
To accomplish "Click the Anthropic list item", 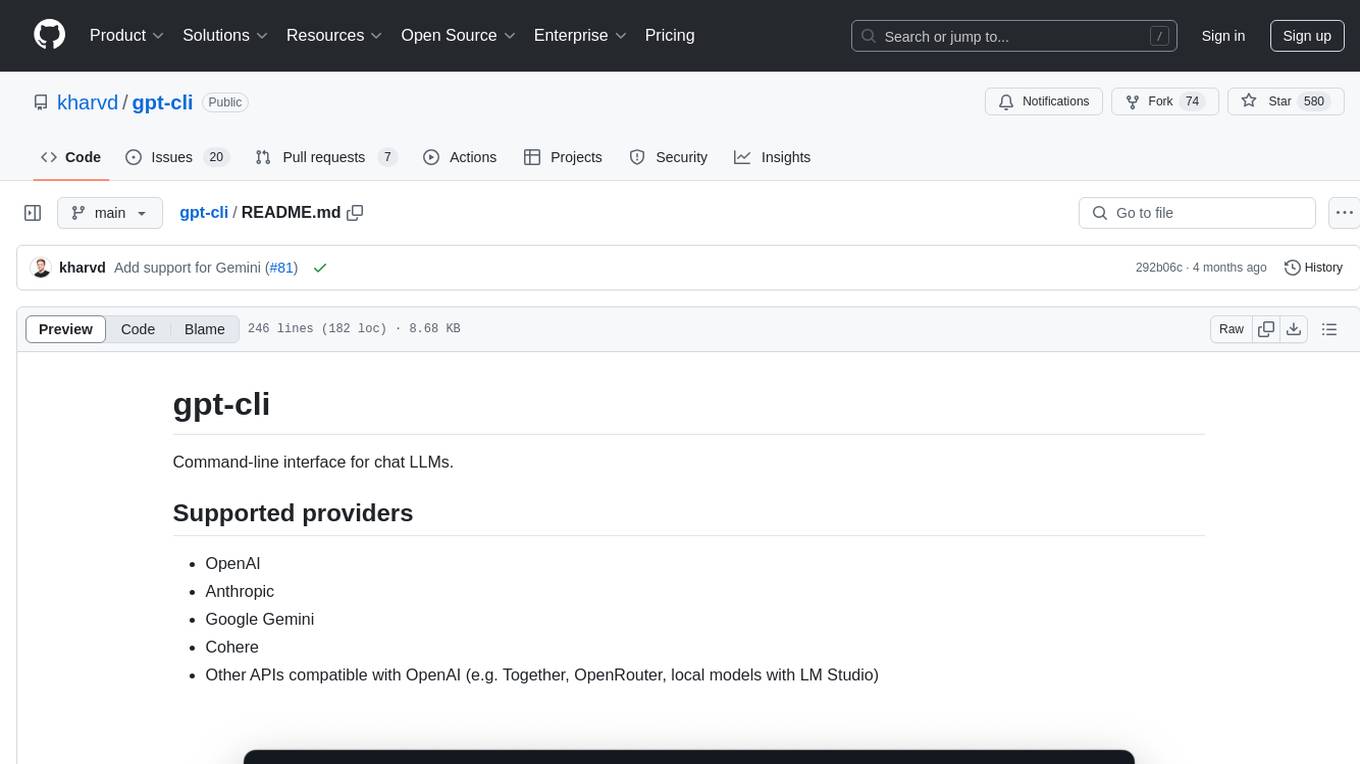I will [x=239, y=591].
